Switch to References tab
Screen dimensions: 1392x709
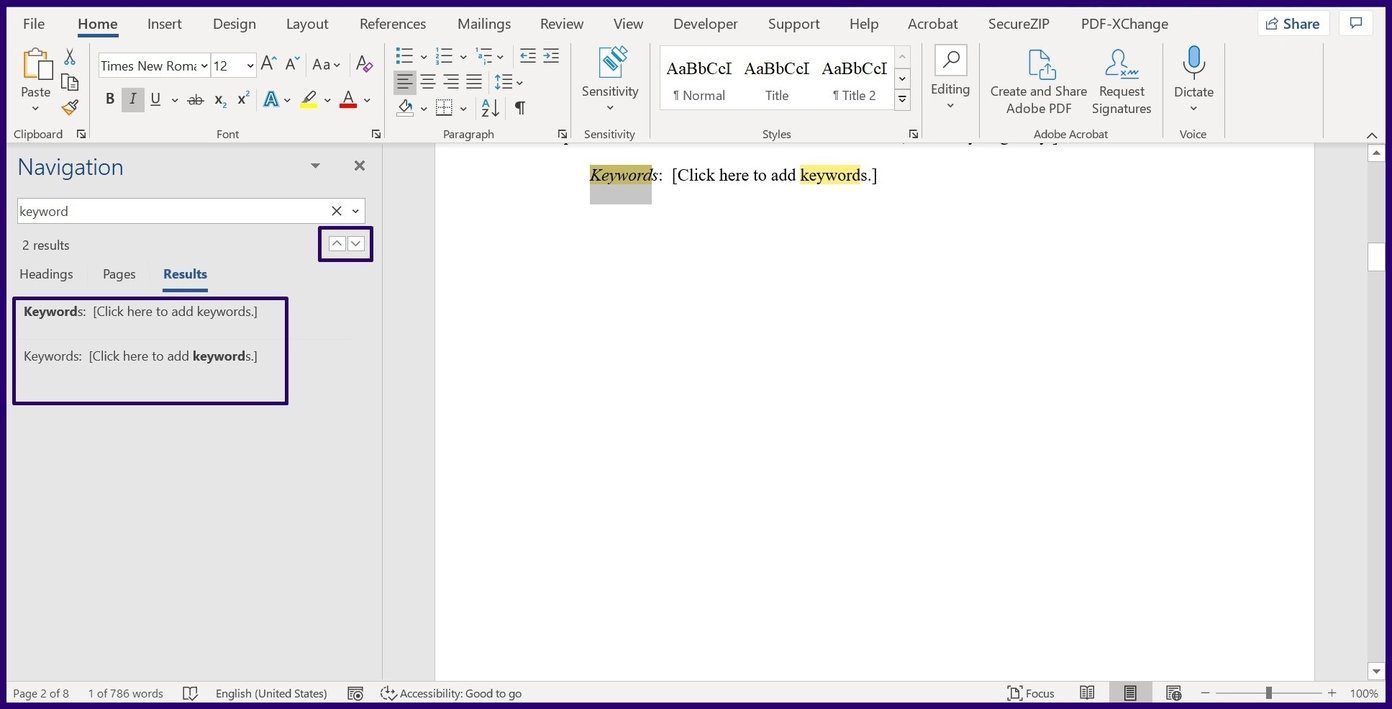(x=393, y=23)
